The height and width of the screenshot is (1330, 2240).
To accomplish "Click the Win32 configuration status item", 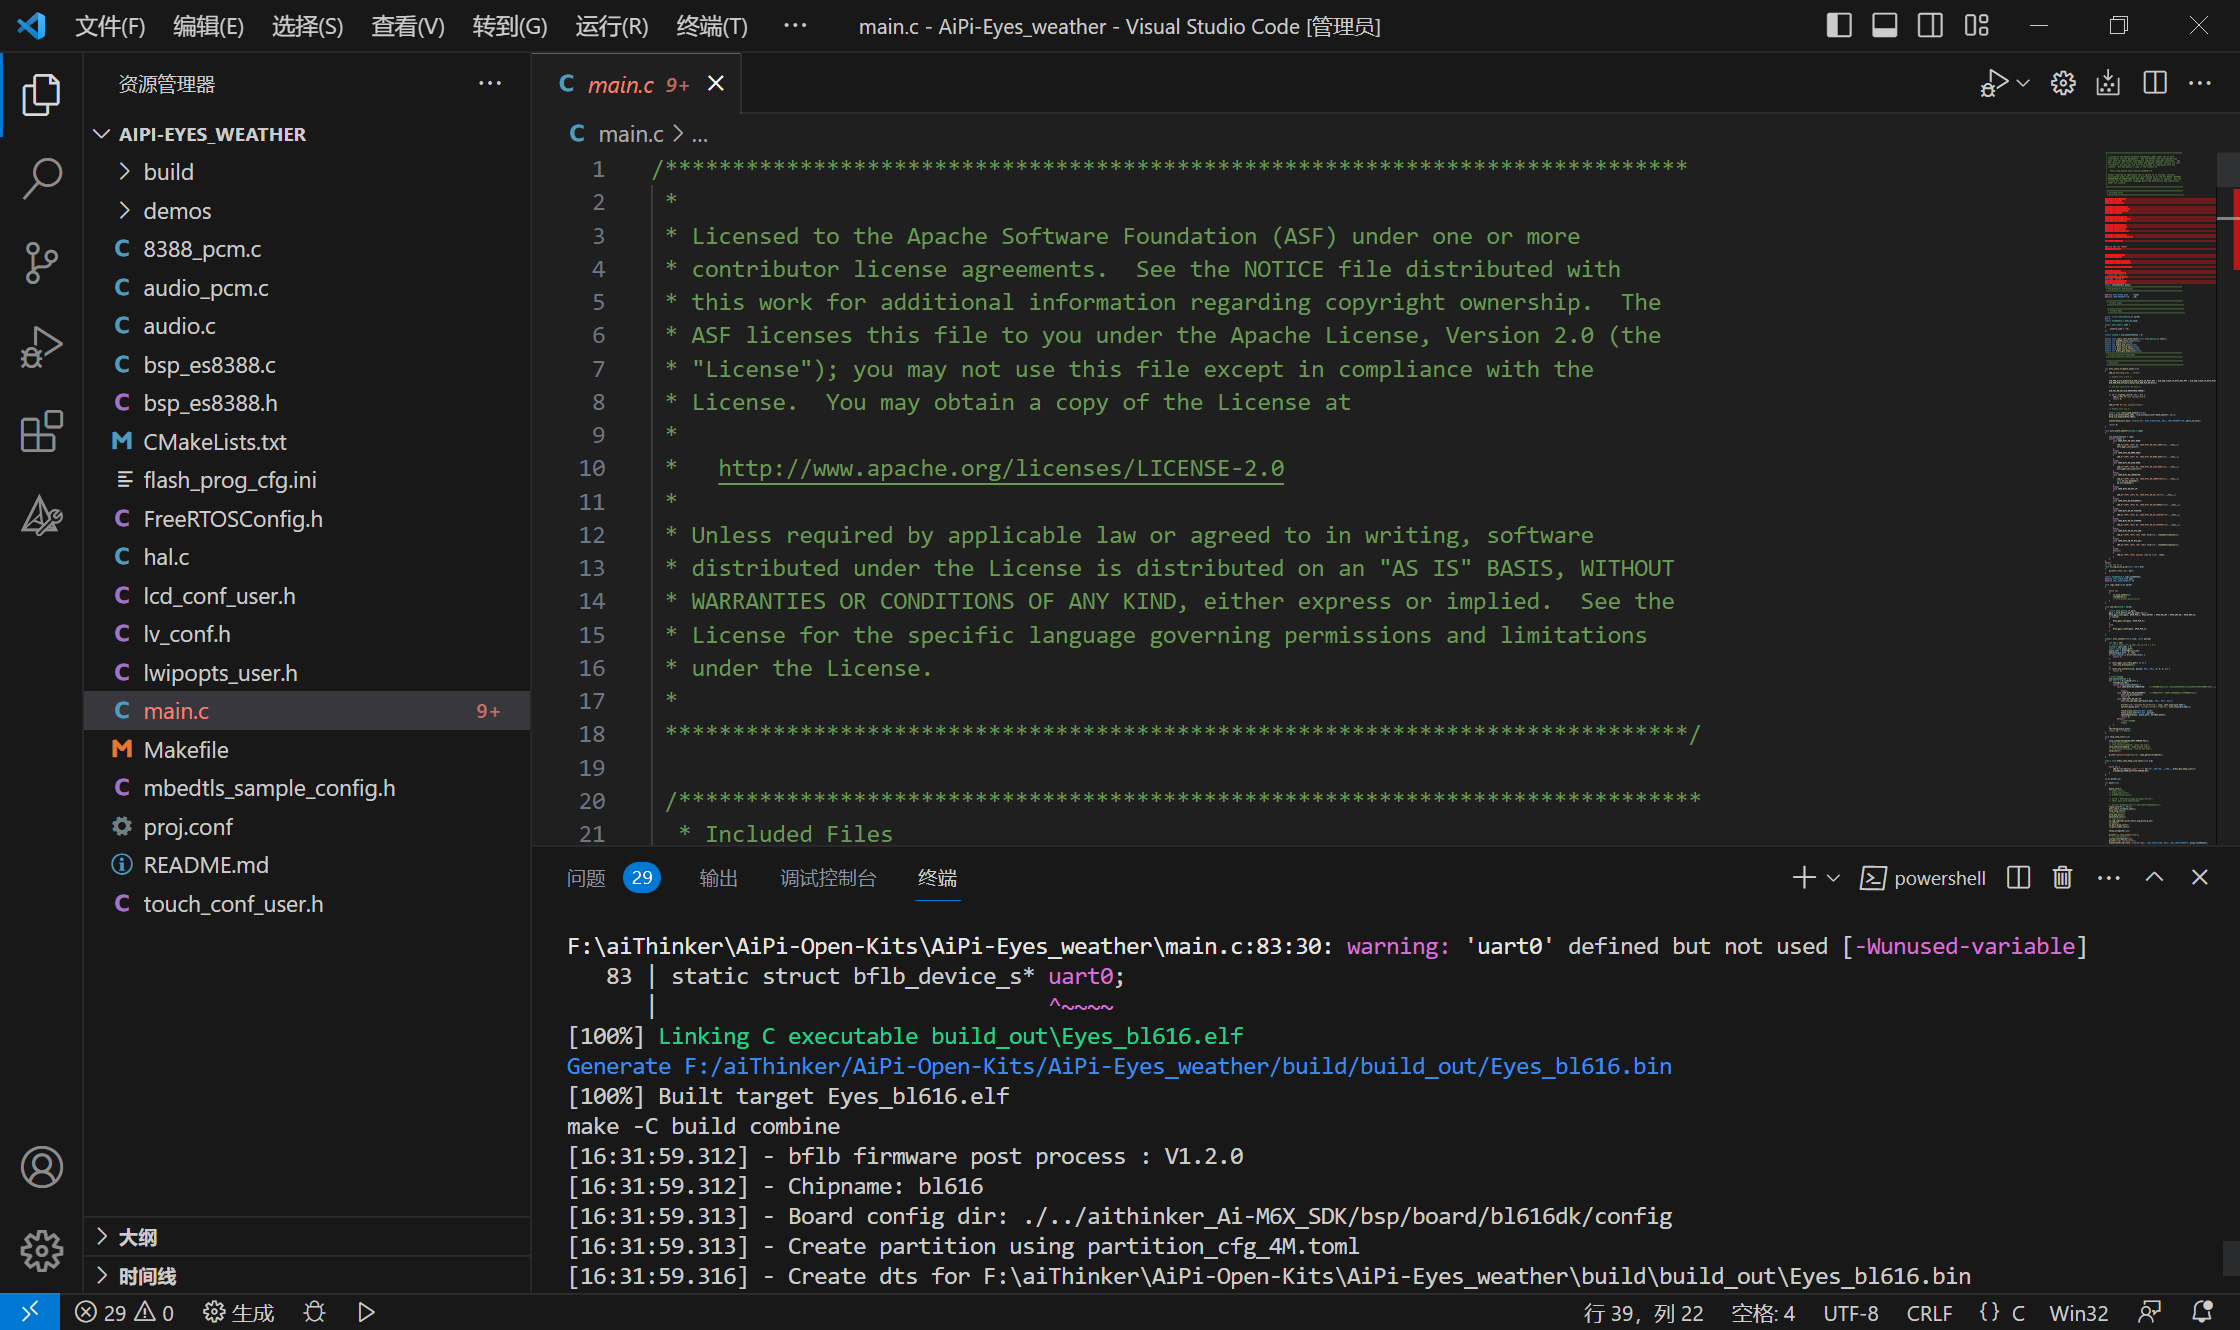I will click(2078, 1312).
